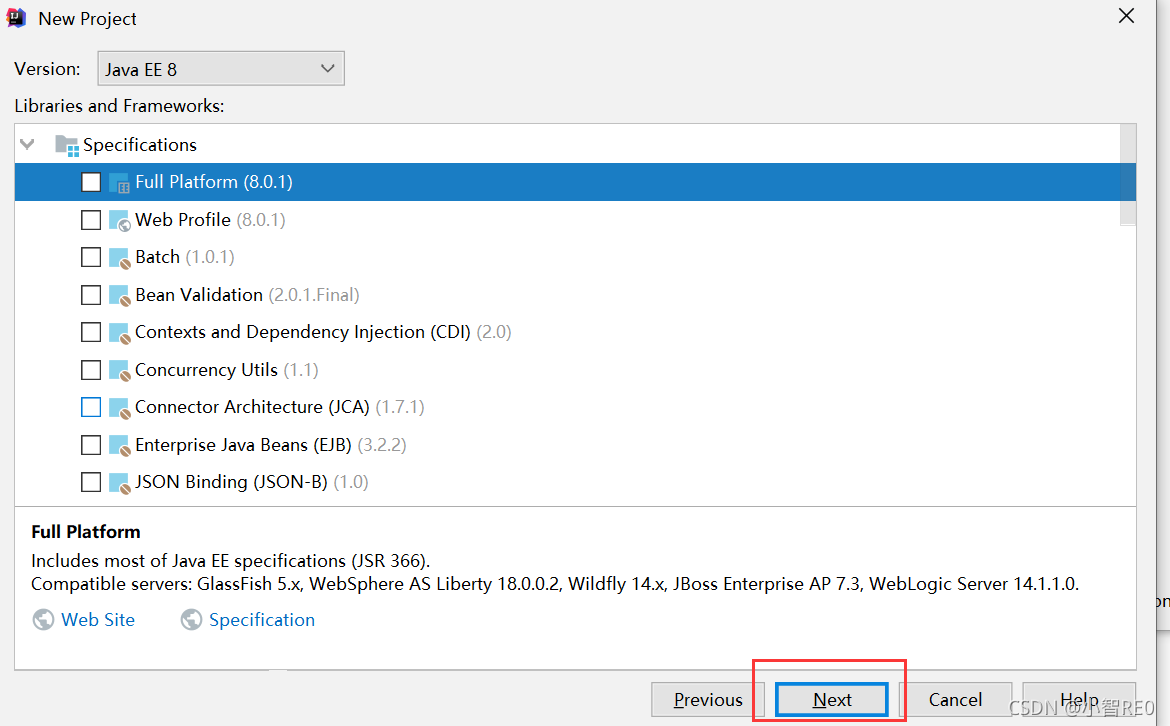Click the Next button
The image size is (1170, 726).
pos(831,700)
